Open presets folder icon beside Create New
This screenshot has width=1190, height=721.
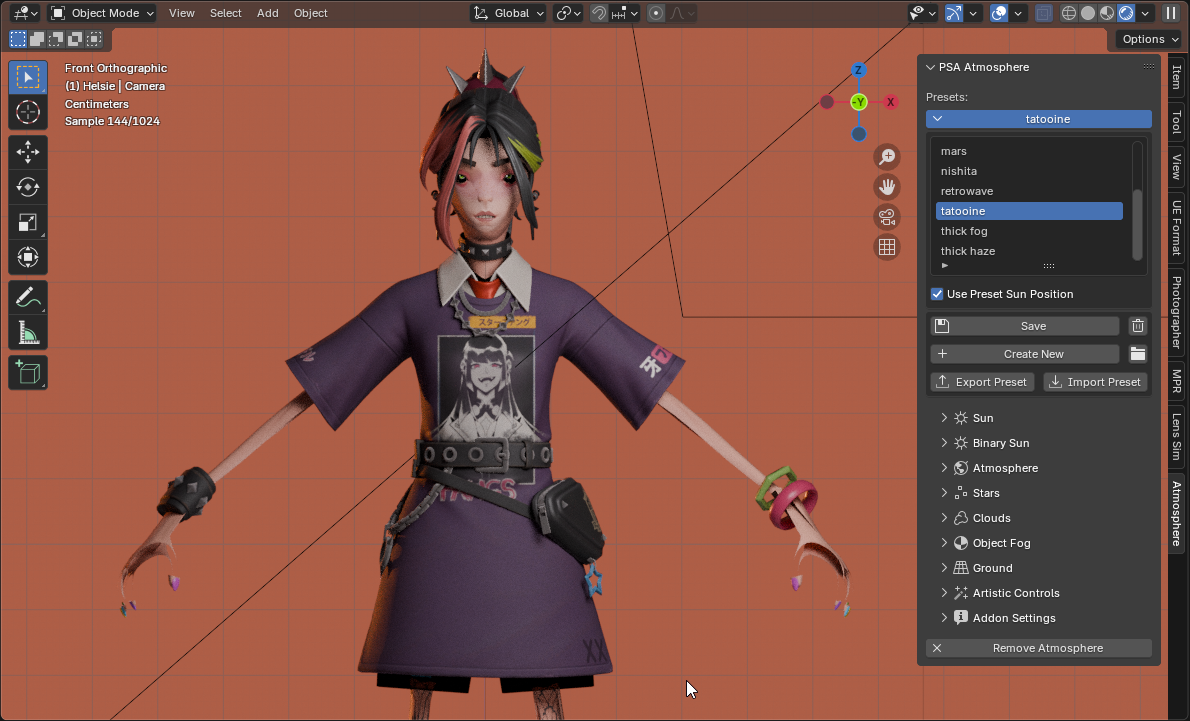[1137, 354]
